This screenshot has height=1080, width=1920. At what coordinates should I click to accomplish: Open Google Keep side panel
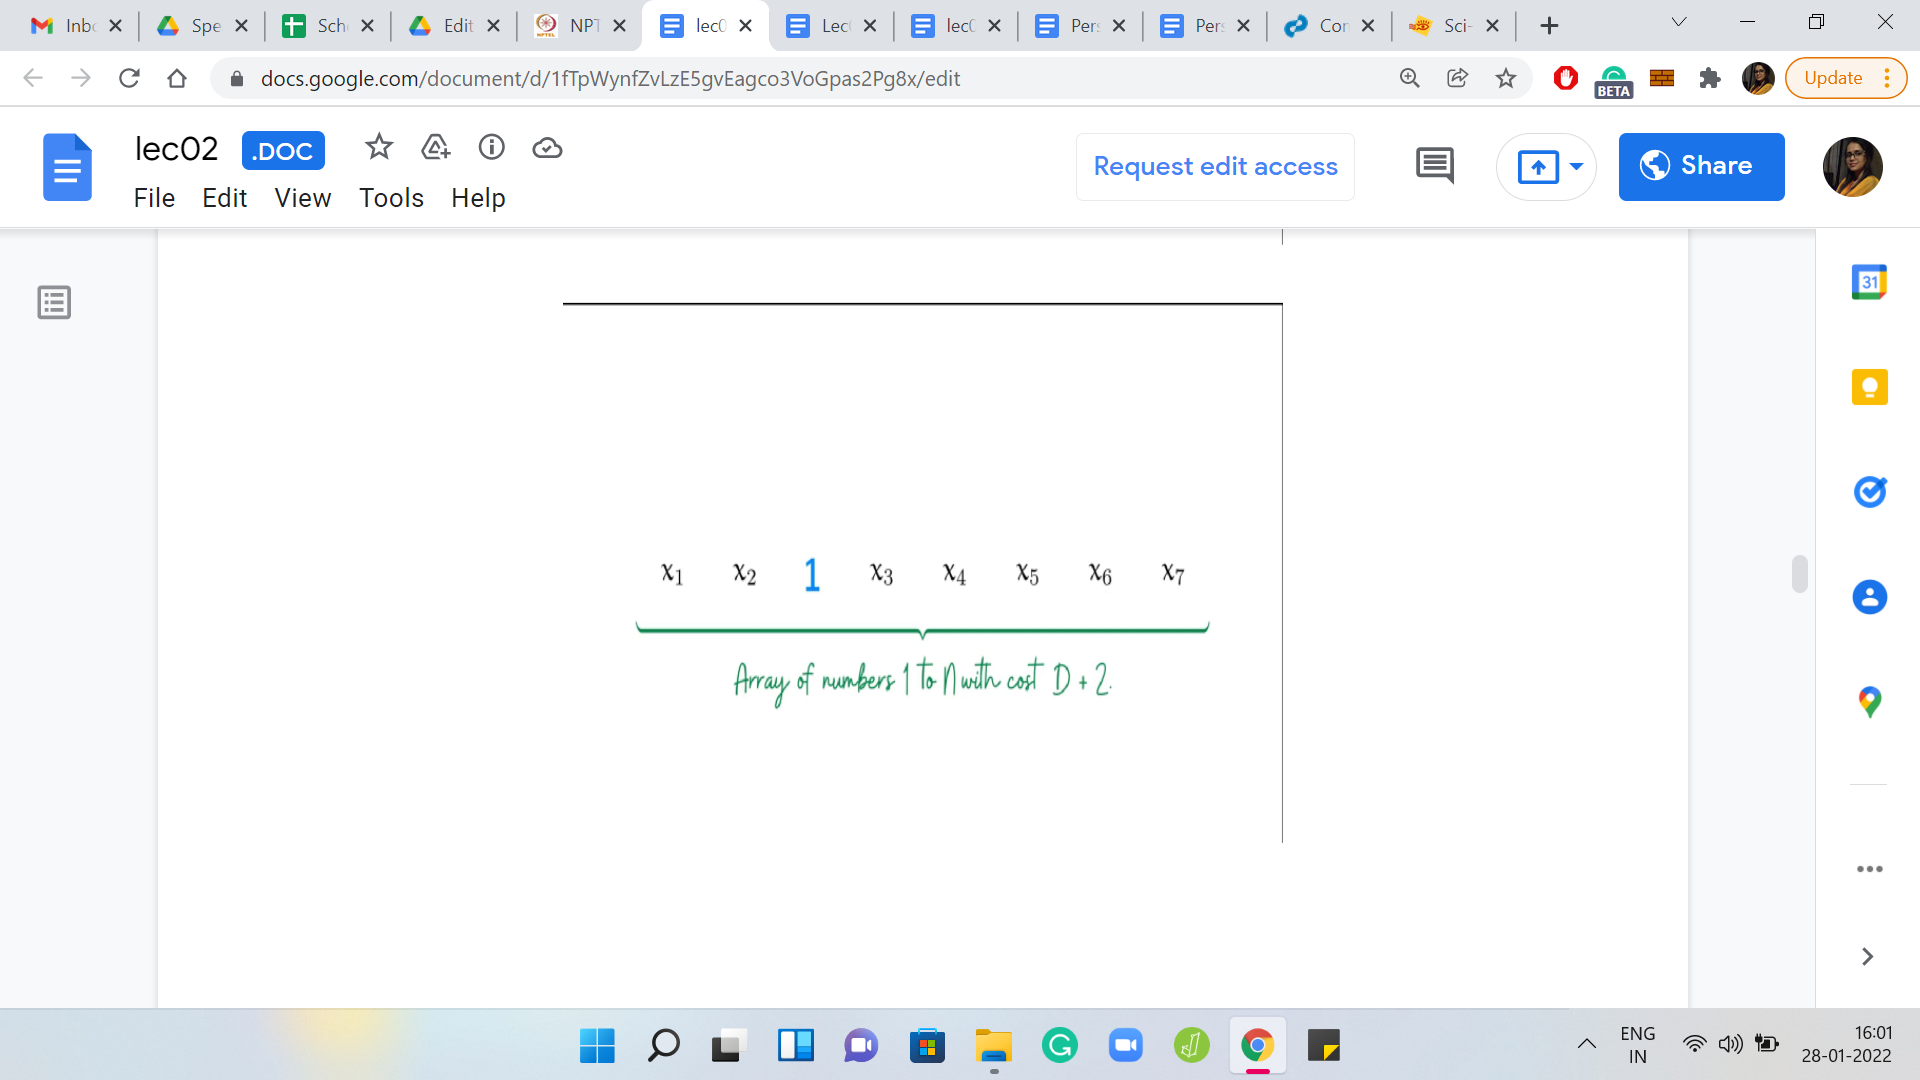(x=1868, y=387)
